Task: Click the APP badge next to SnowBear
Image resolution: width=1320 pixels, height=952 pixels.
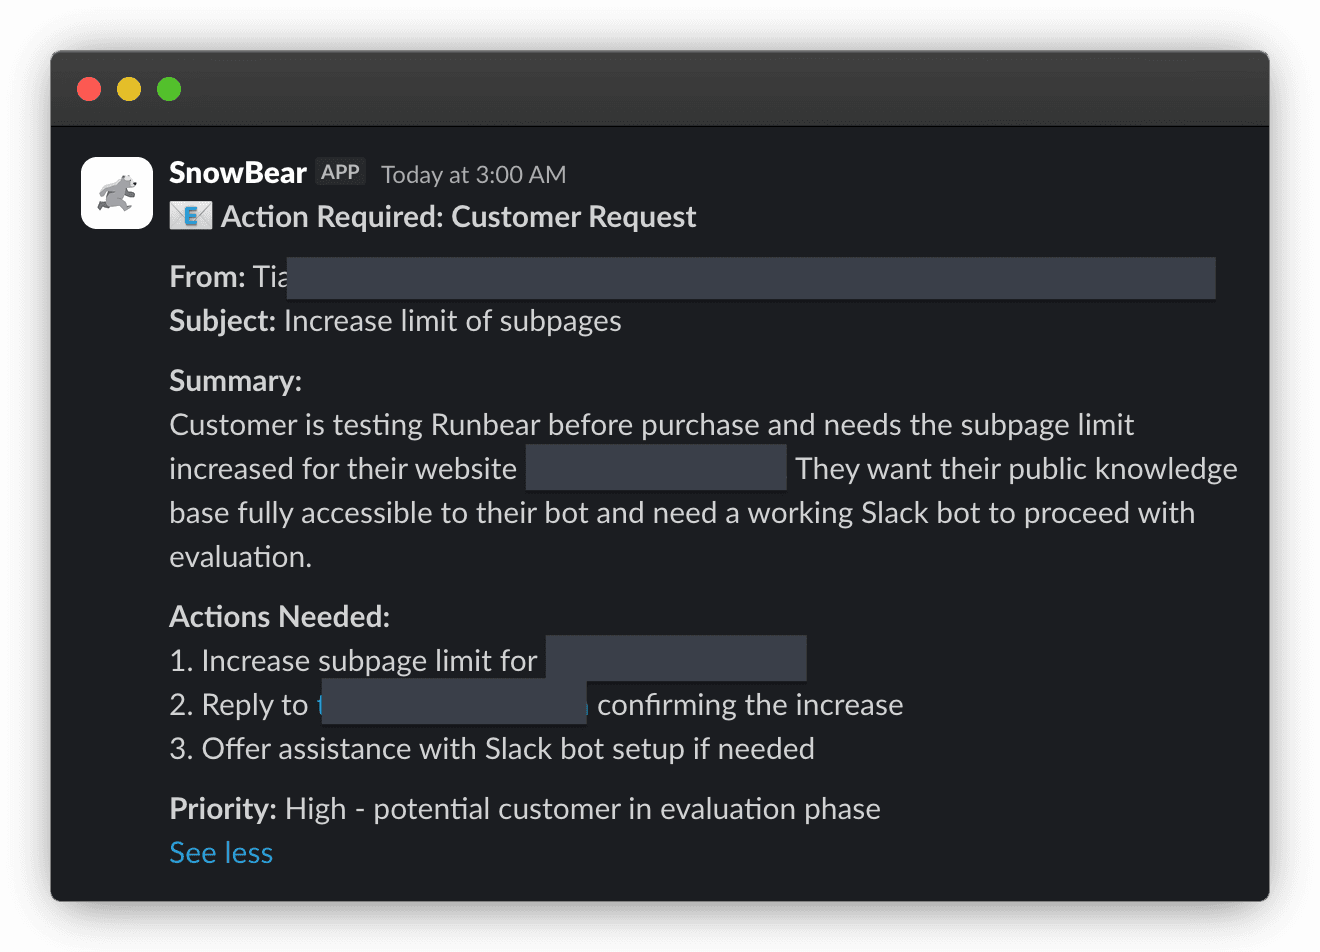Action: click(340, 172)
